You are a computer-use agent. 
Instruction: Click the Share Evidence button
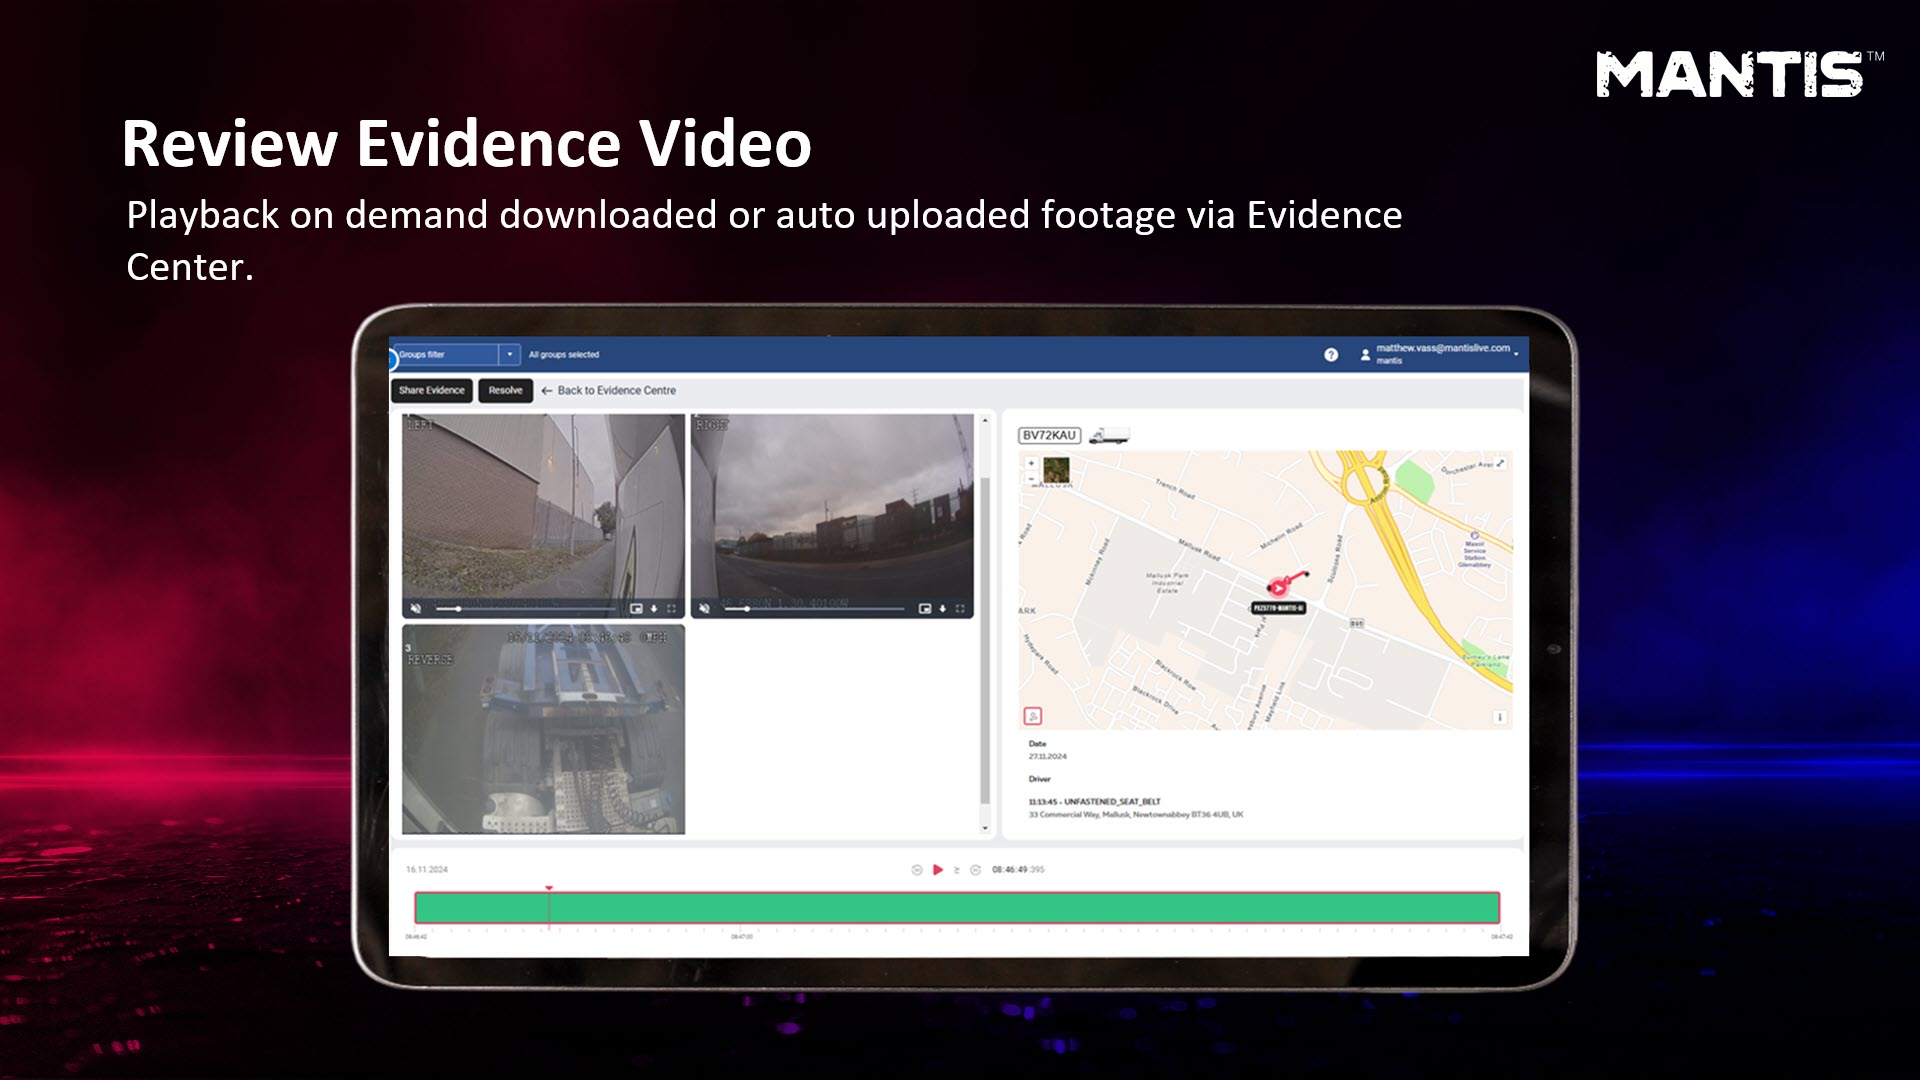431,390
